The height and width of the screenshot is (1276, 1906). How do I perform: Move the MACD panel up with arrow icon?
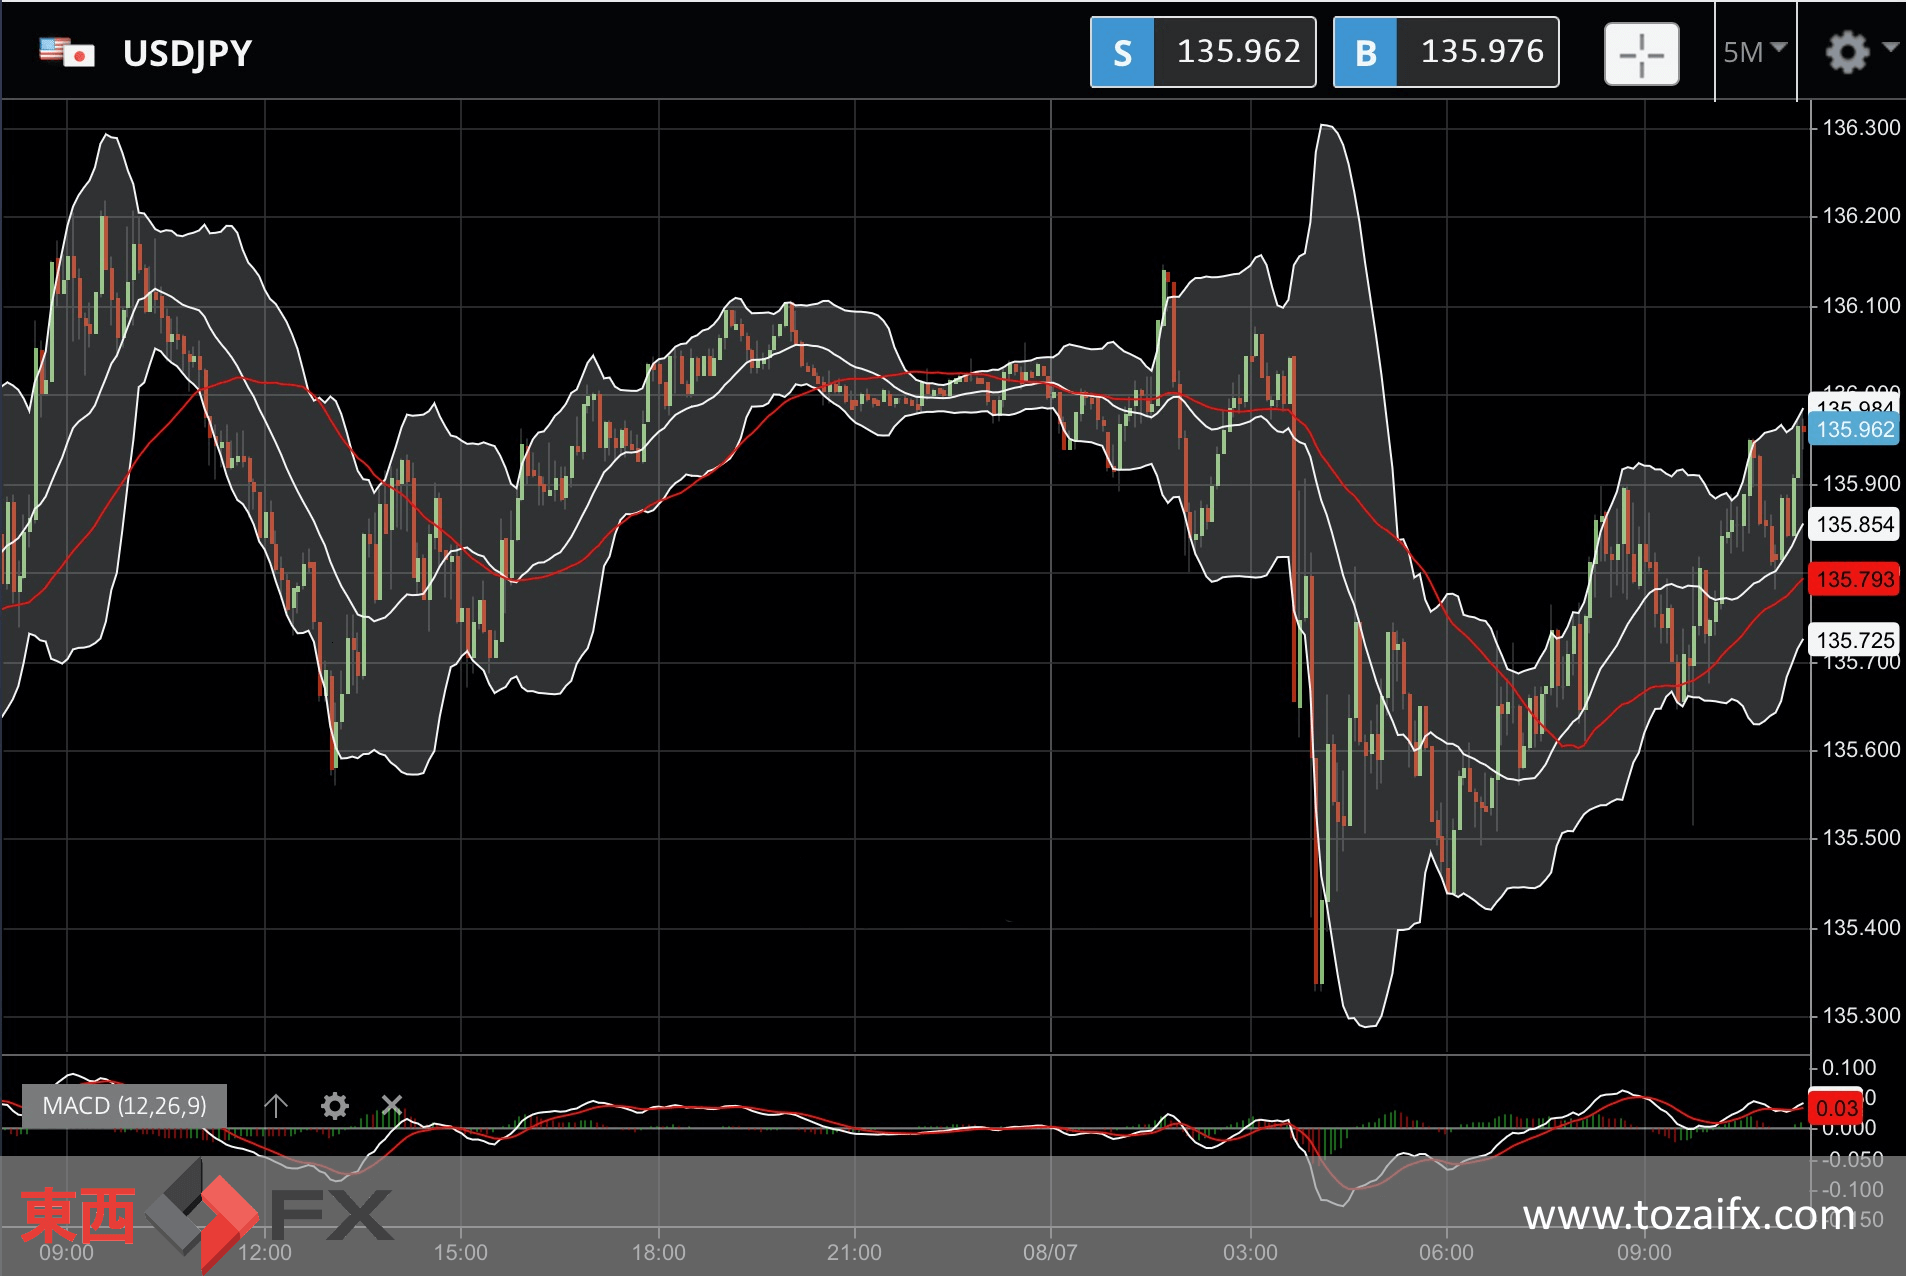pos(276,1105)
